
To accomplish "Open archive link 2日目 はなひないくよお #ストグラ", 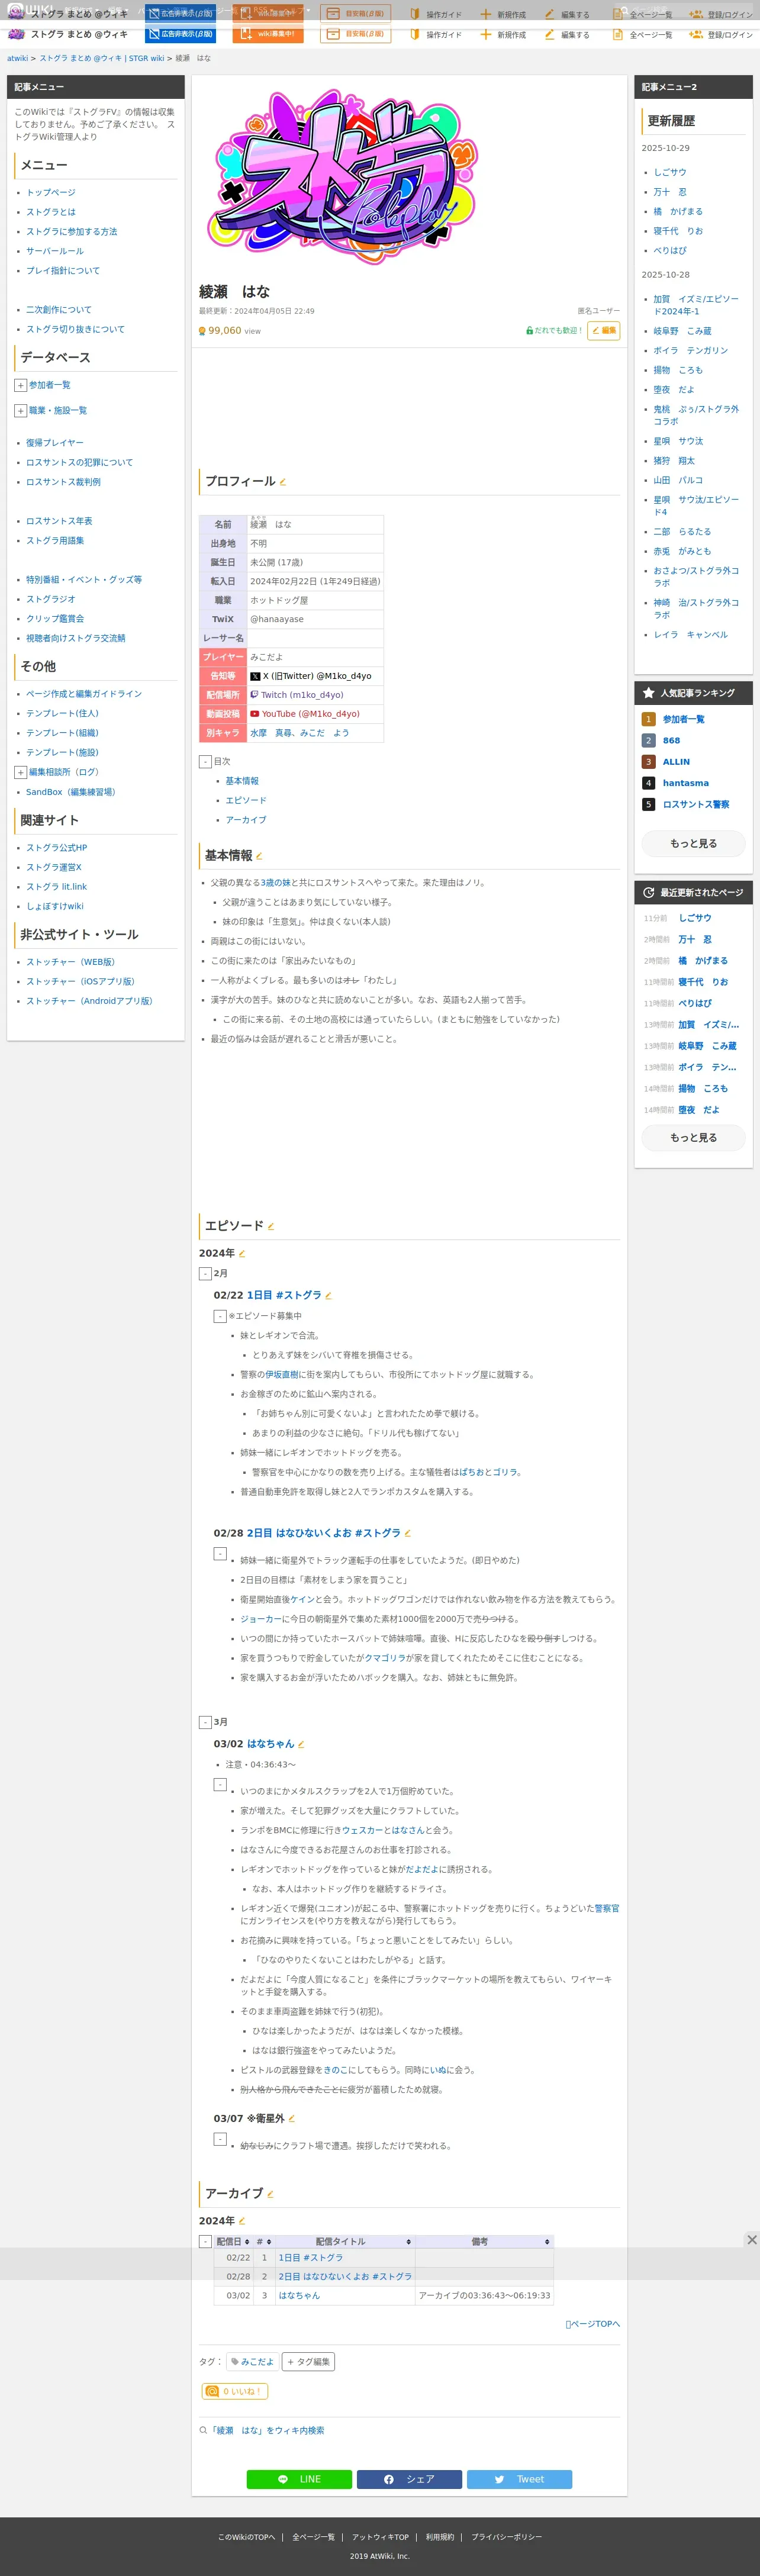I will tap(345, 2277).
